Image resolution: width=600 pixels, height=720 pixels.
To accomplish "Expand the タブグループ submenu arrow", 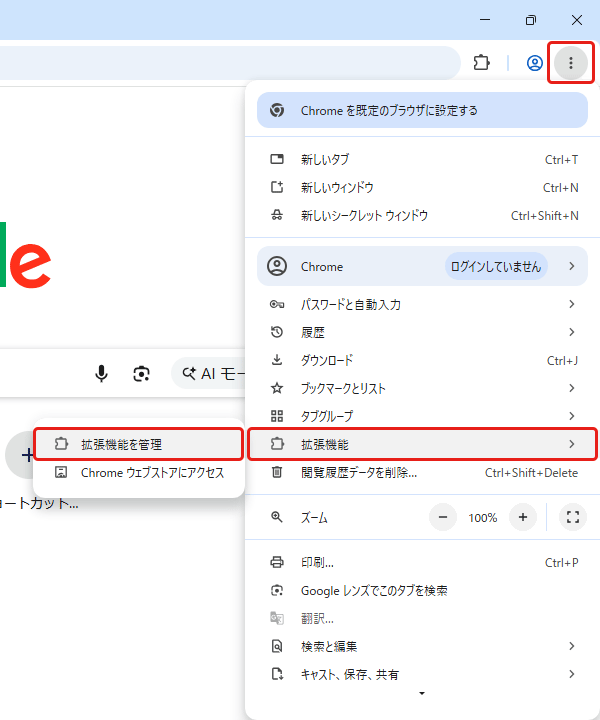I will (572, 416).
